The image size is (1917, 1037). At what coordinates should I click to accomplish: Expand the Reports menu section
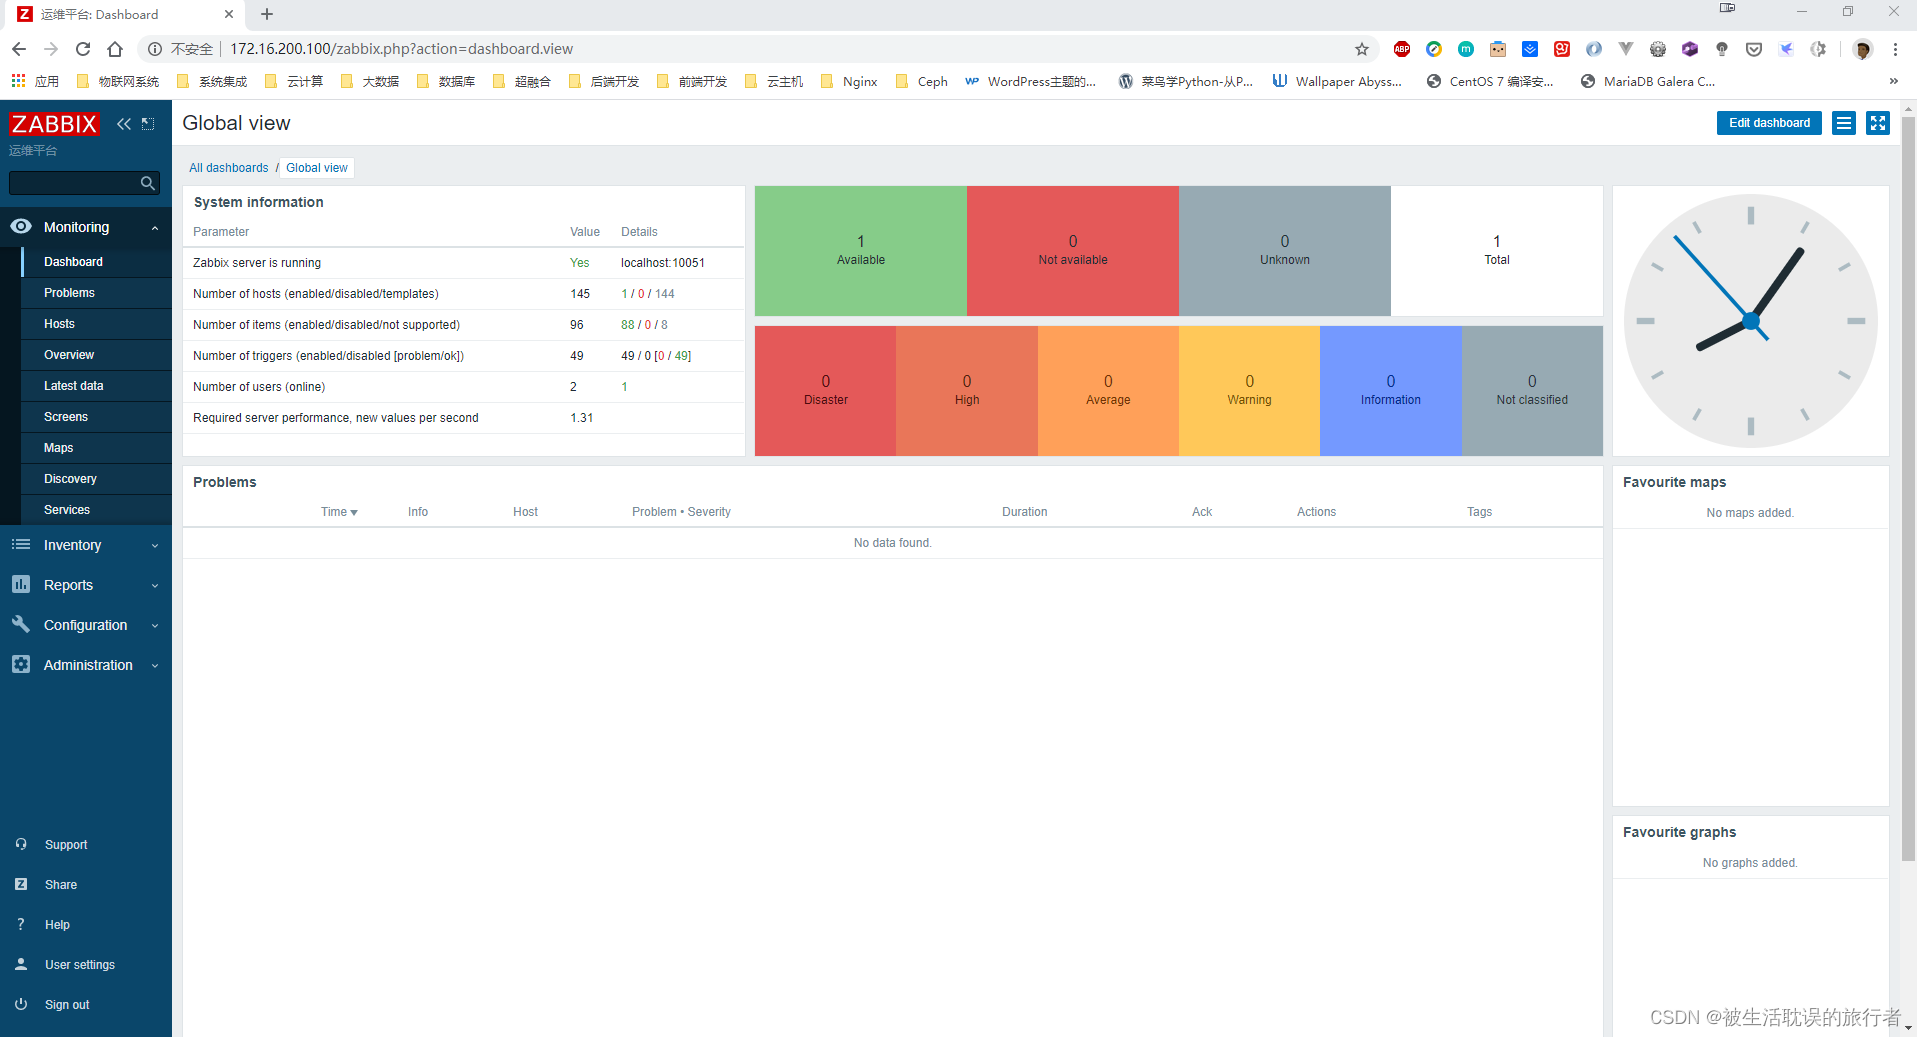tap(155, 586)
